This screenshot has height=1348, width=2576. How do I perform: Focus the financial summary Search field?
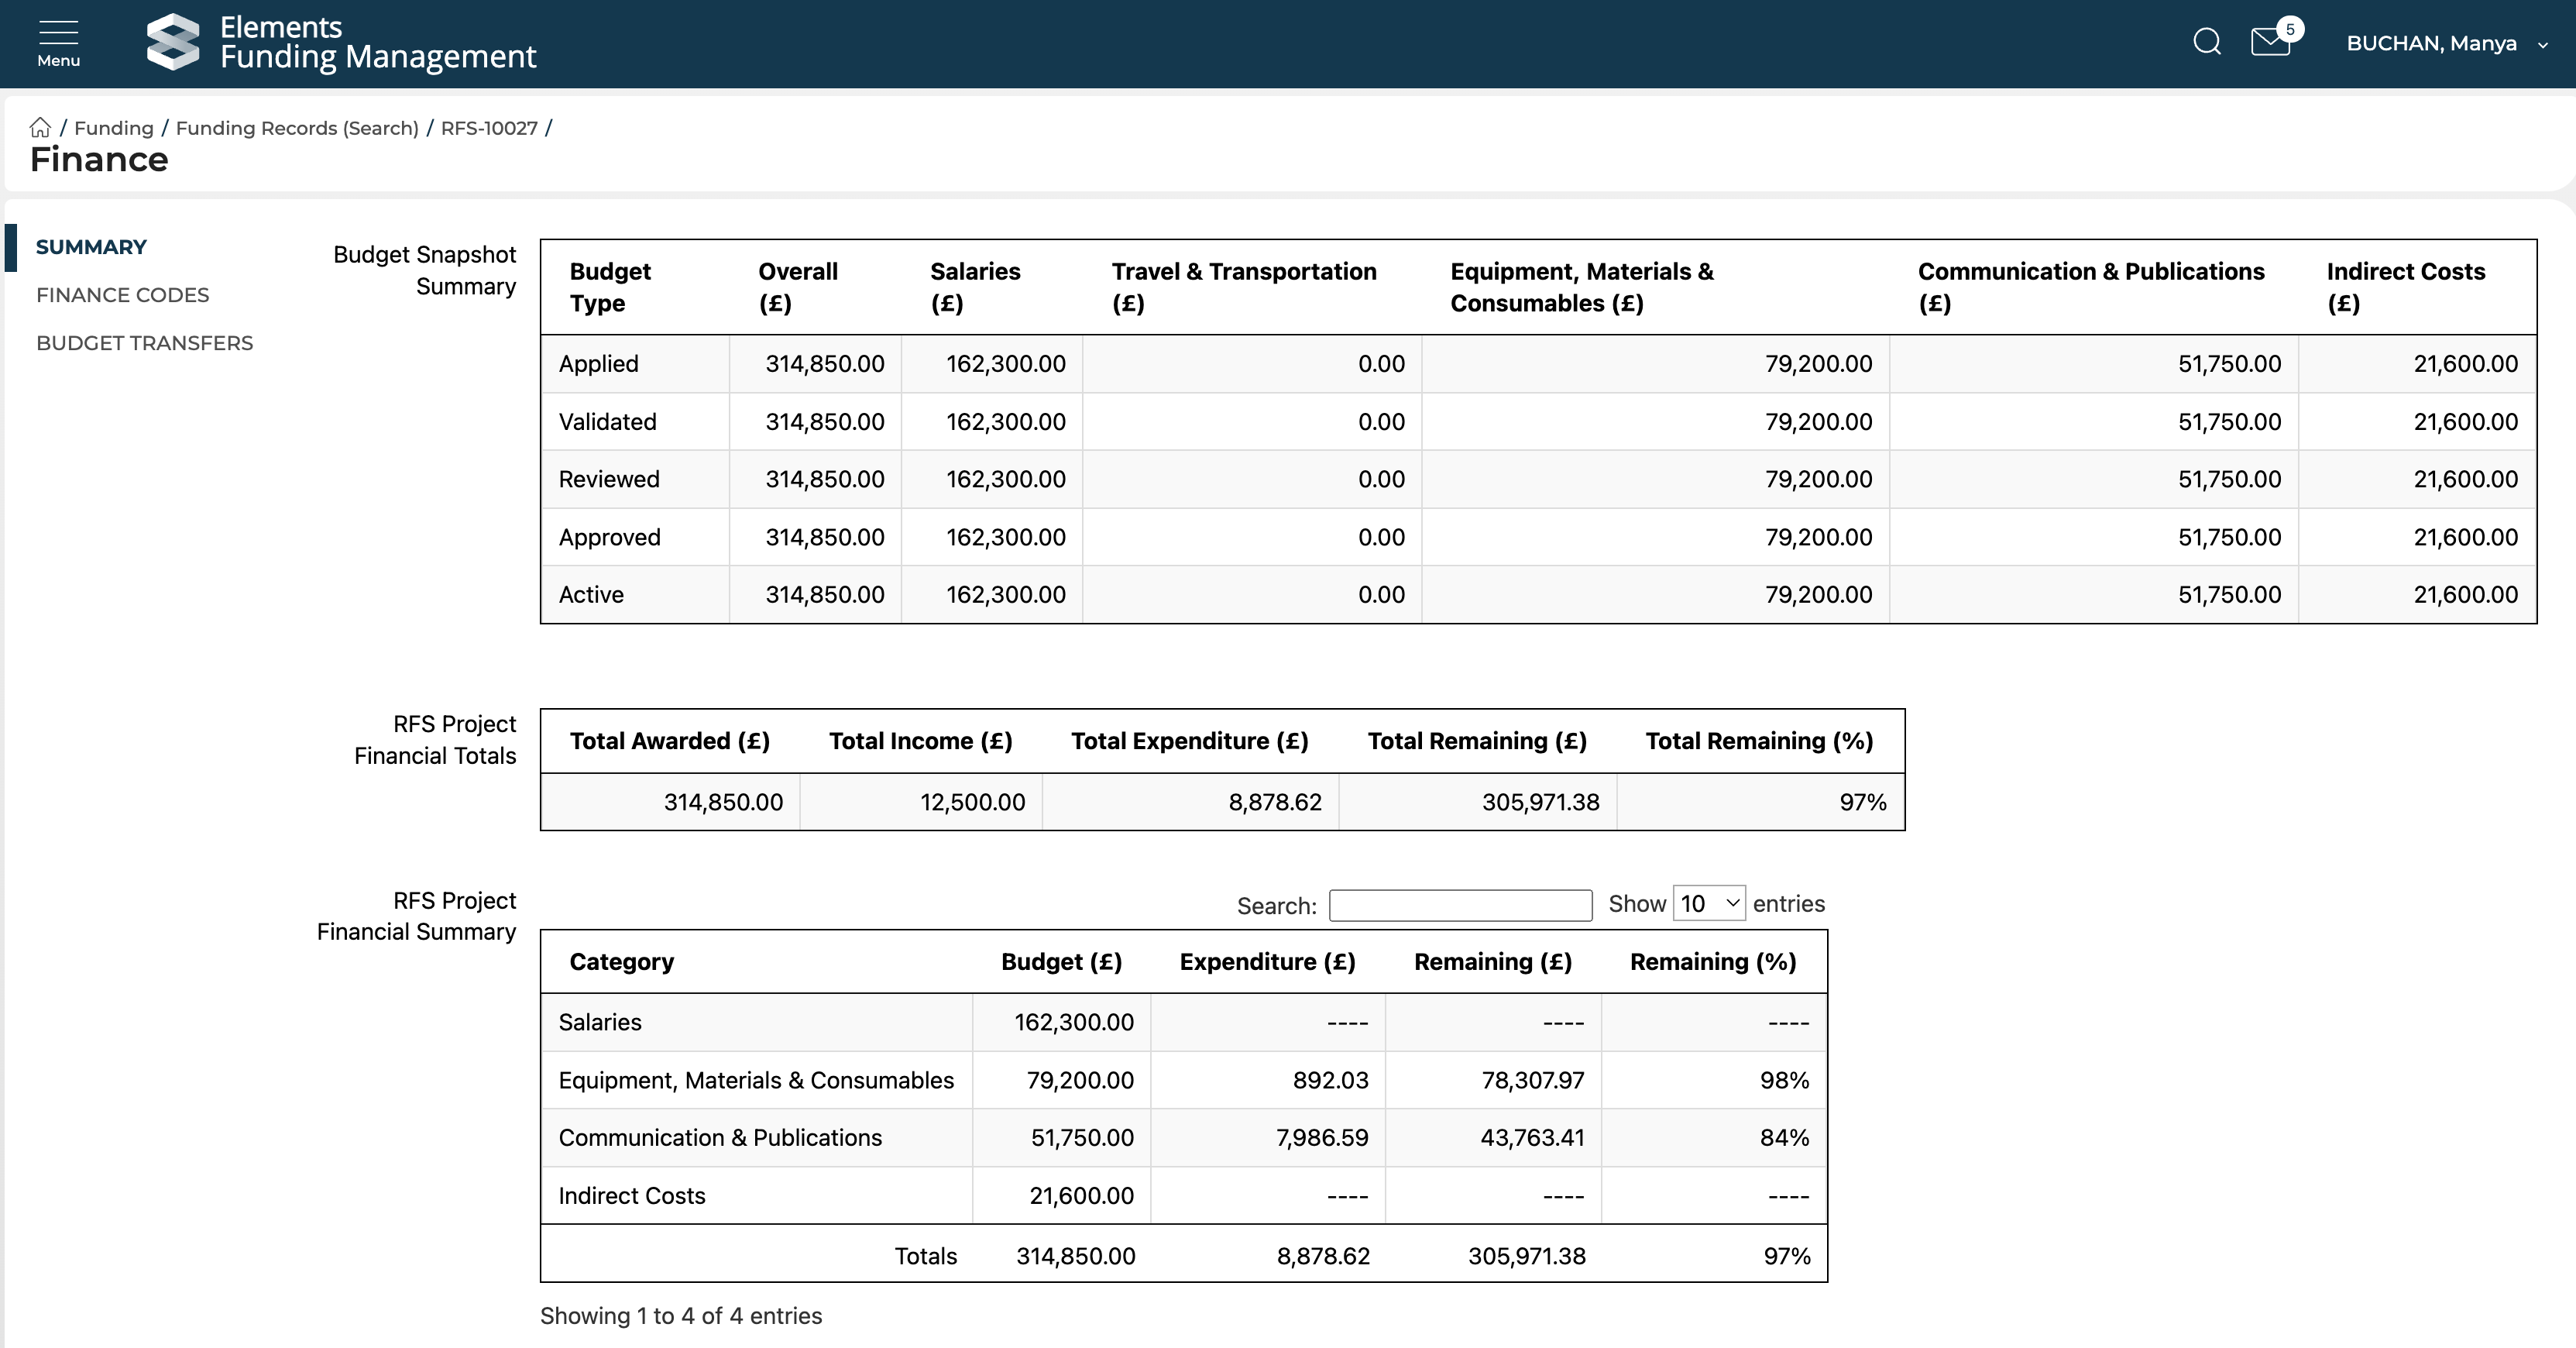coord(1460,906)
